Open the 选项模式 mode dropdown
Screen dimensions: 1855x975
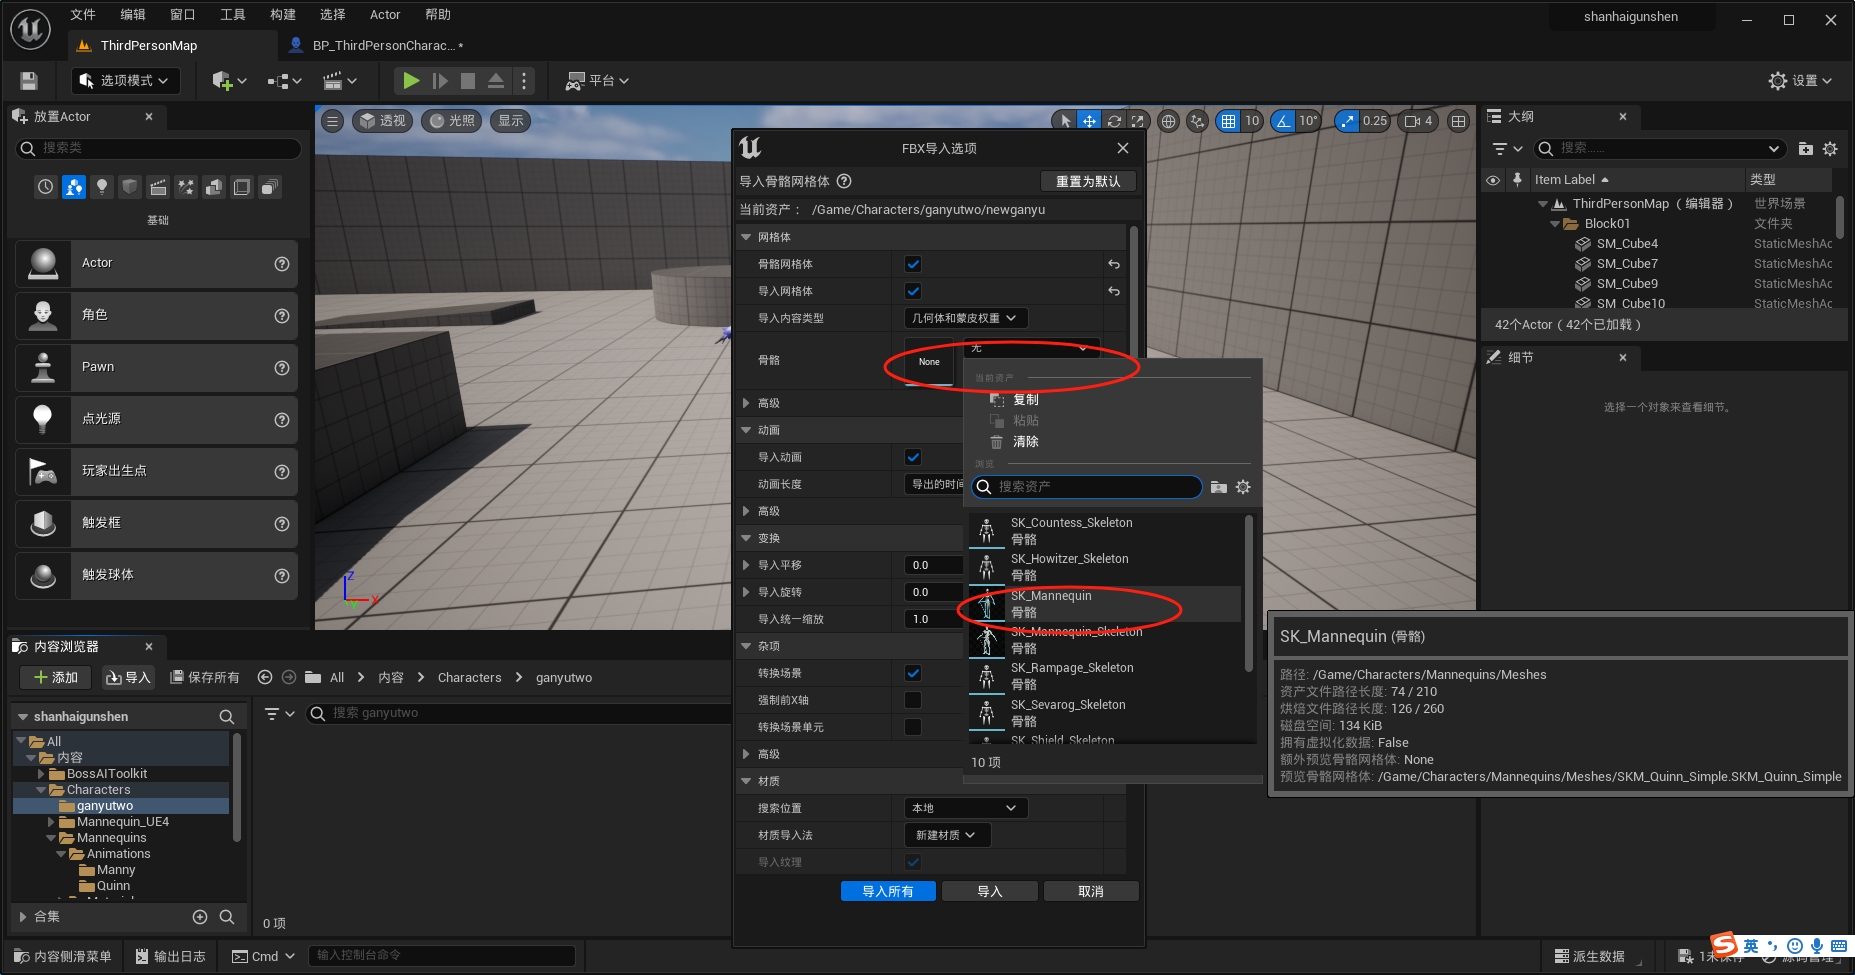pos(126,81)
